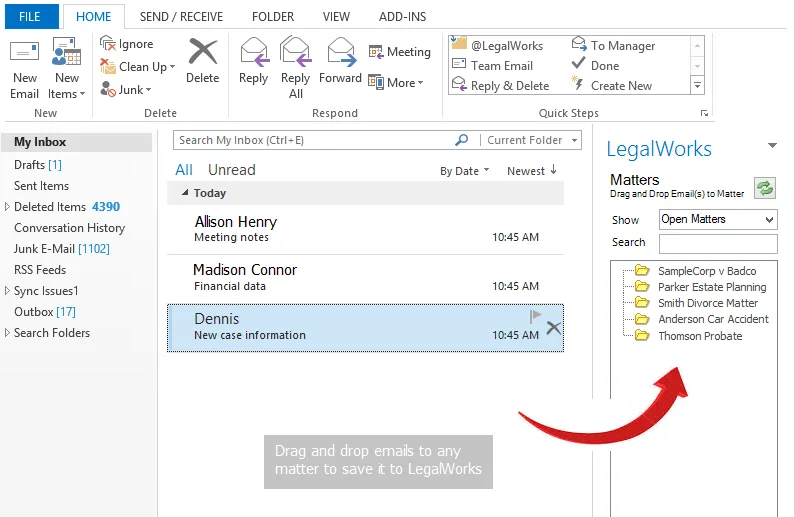Open the RSS Feeds folder
794x517 pixels.
coord(40,270)
